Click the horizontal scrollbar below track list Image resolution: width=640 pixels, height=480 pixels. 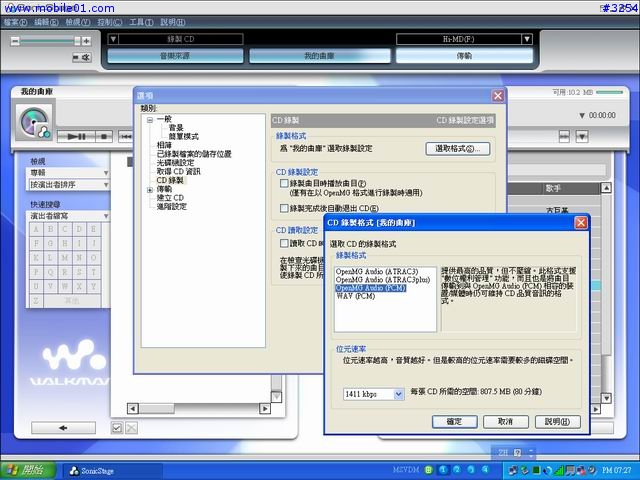tap(199, 408)
